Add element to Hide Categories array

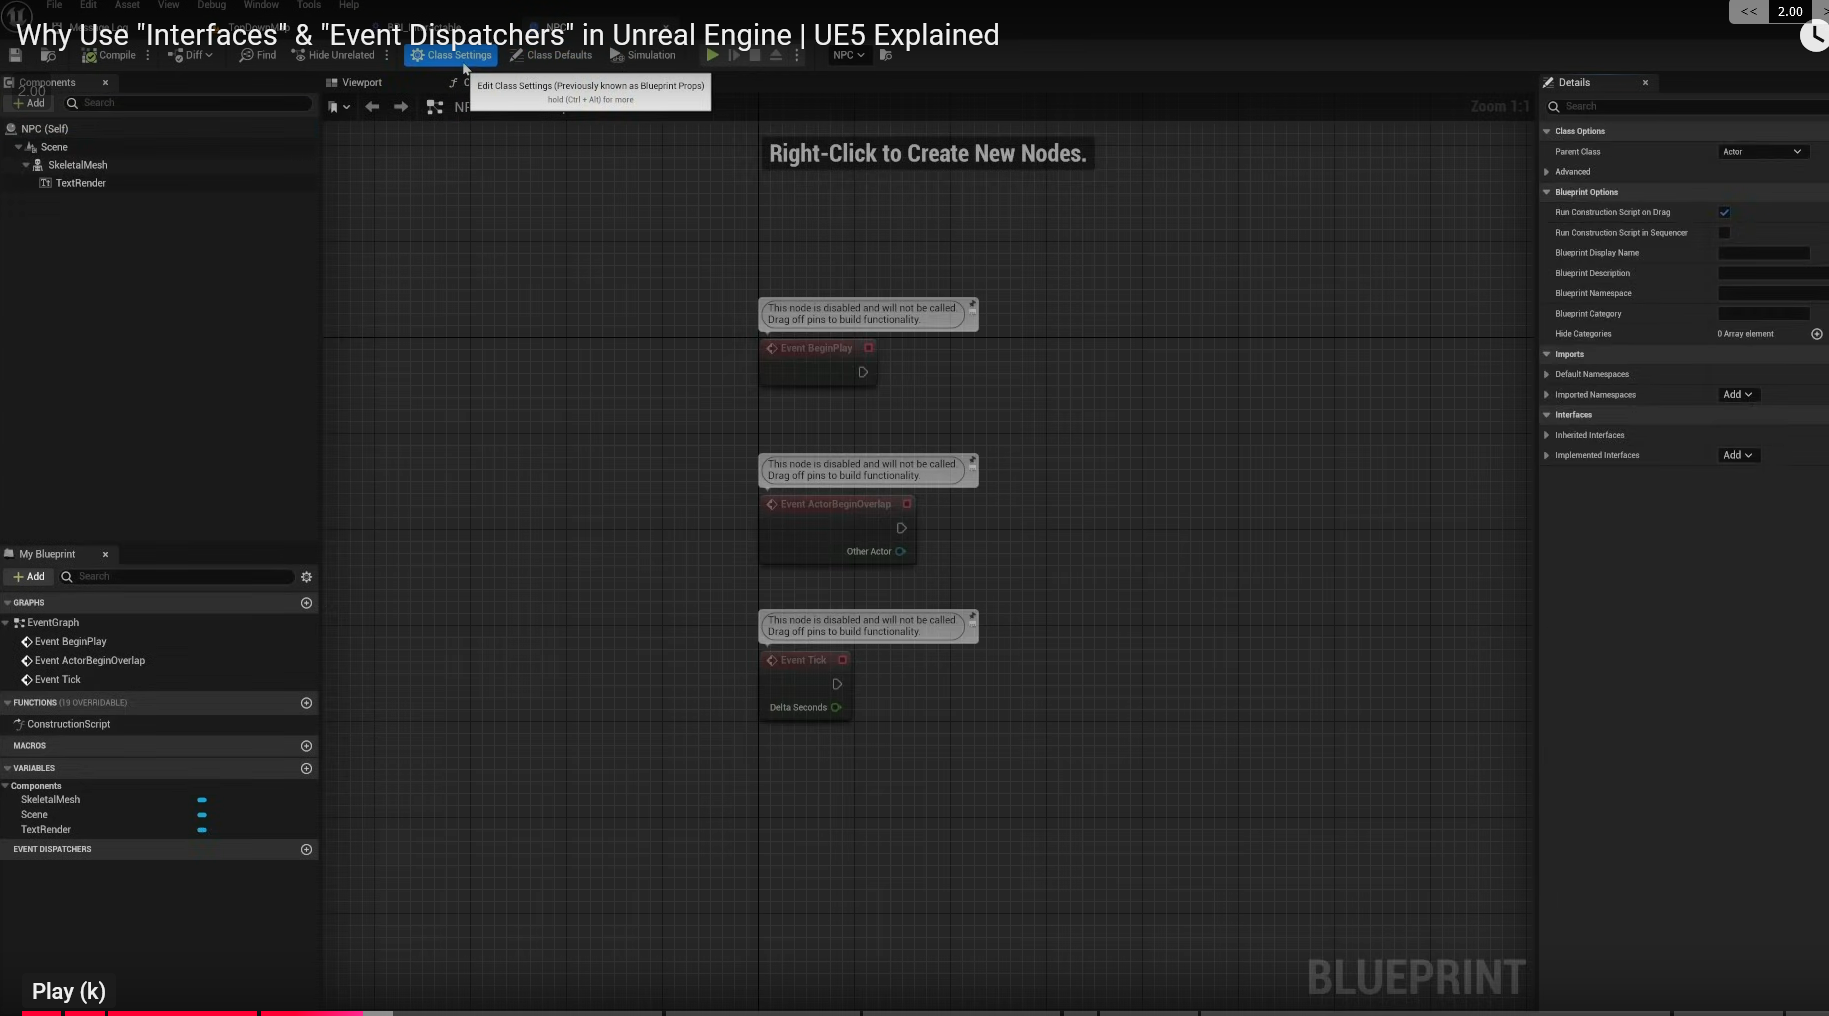pos(1816,334)
